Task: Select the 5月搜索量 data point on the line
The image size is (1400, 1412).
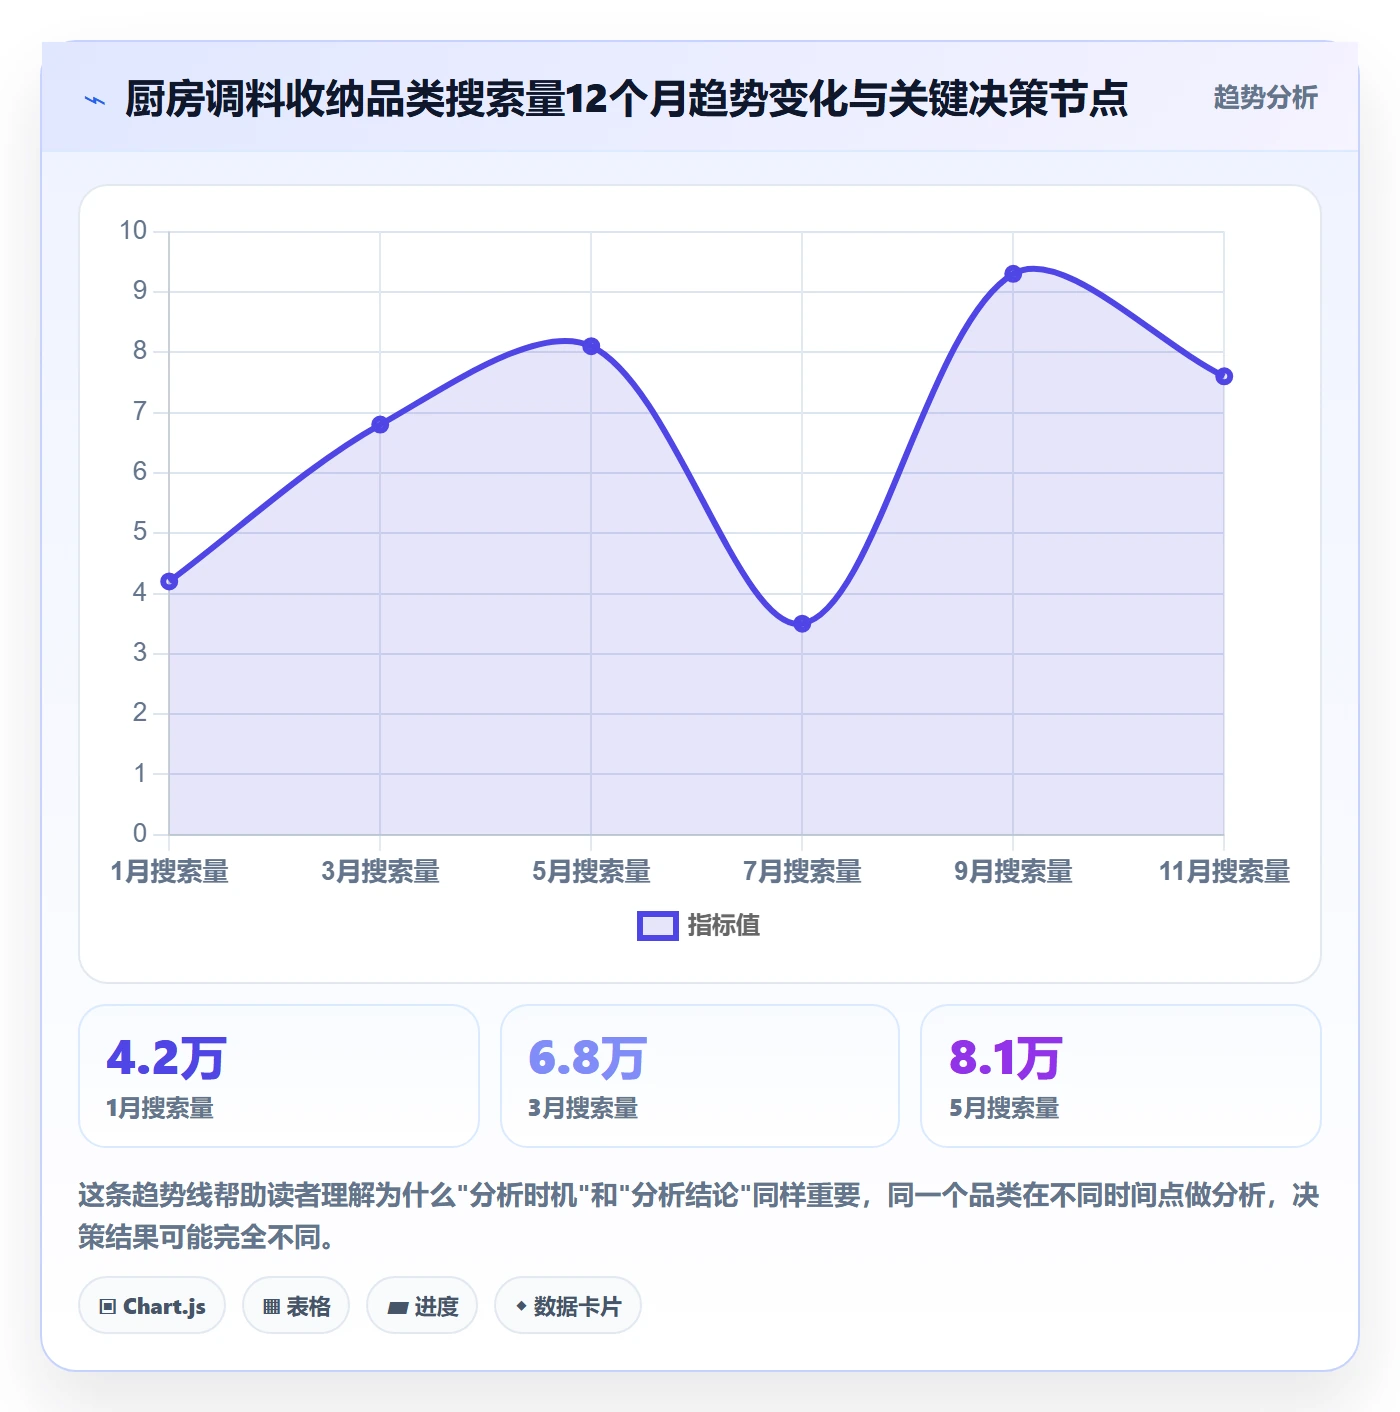Action: click(x=591, y=346)
